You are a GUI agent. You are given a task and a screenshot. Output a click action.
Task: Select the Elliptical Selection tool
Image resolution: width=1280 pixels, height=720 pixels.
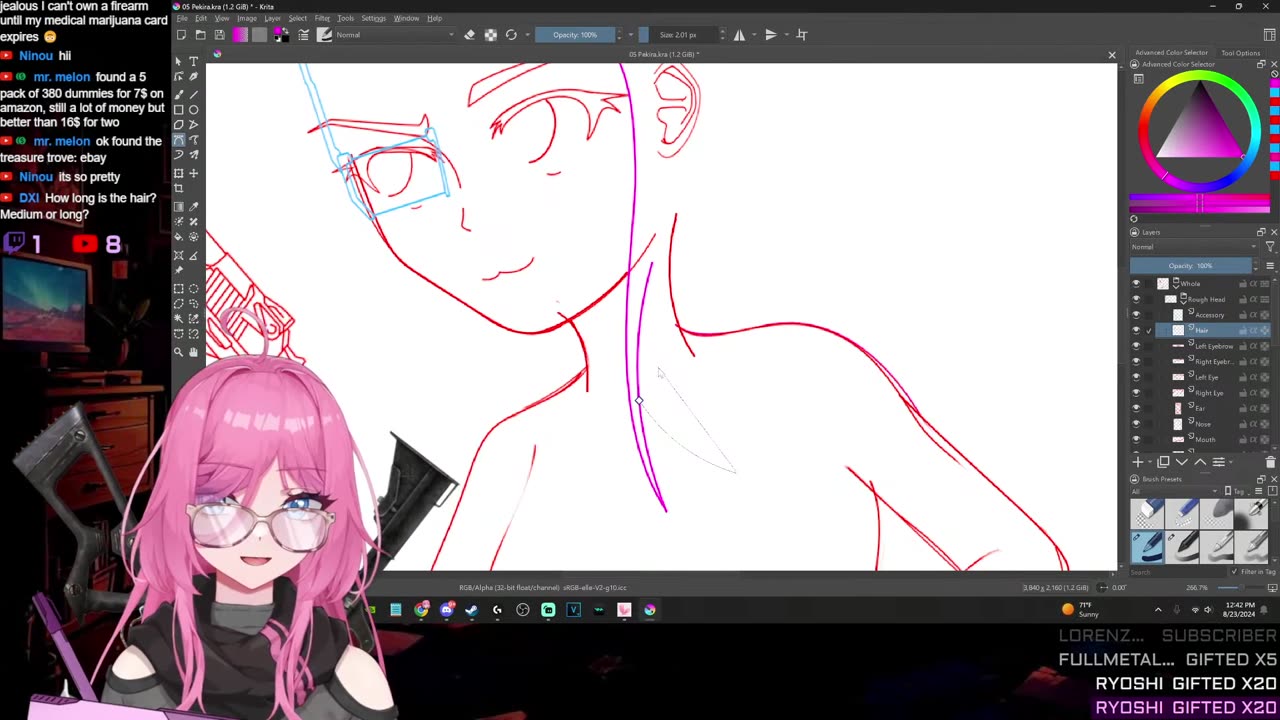coord(194,288)
